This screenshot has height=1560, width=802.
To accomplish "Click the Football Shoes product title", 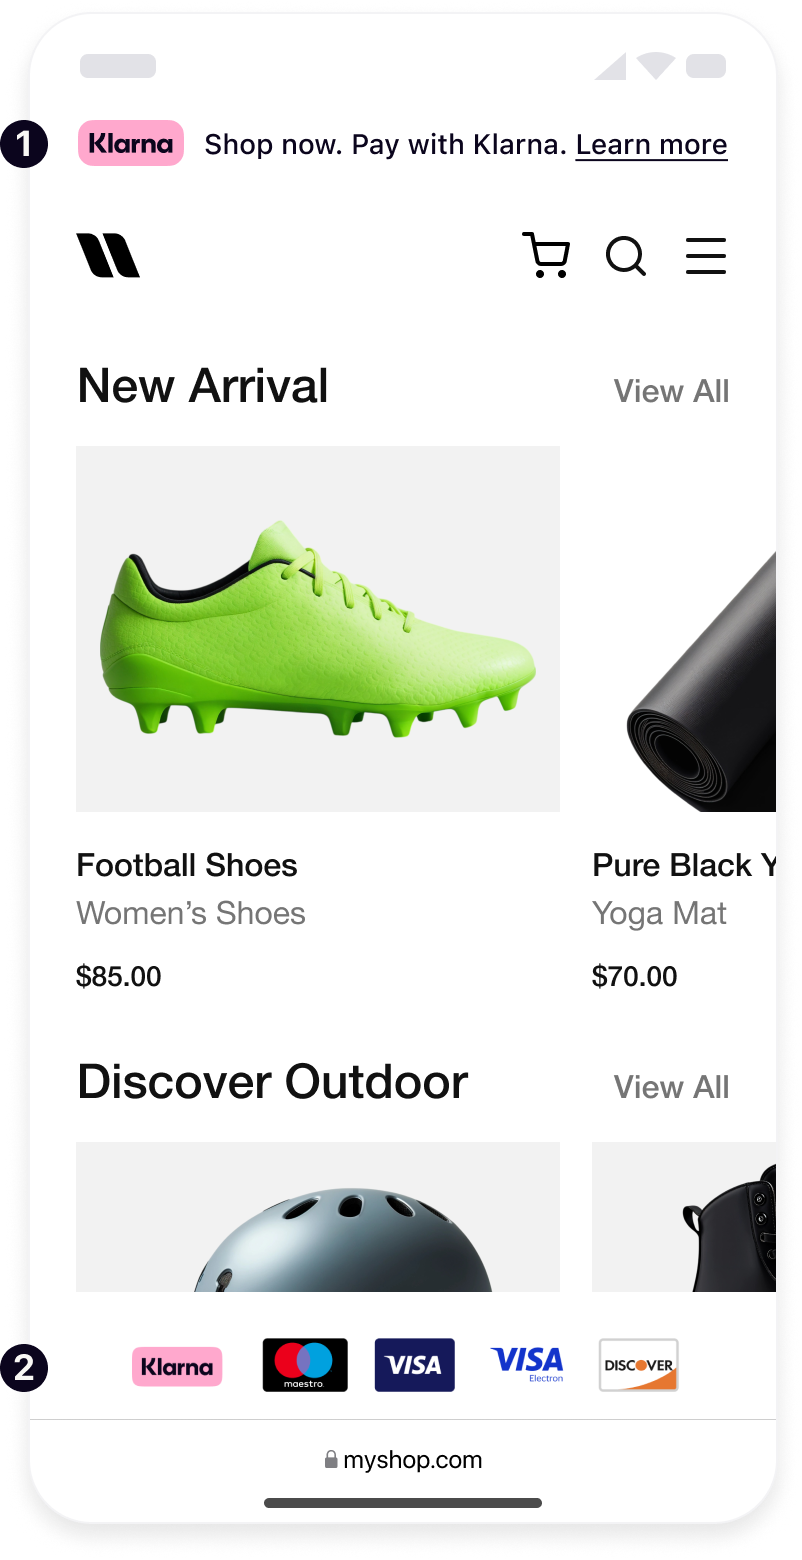I will [187, 865].
